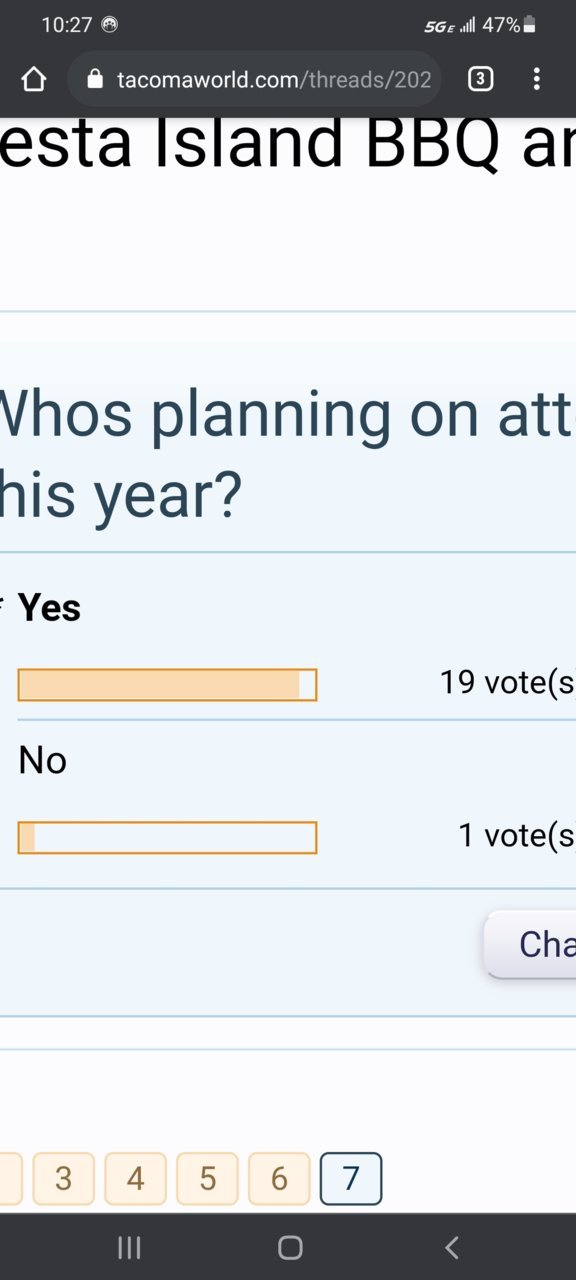The width and height of the screenshot is (576, 1280).
Task: Open site info via the lock icon
Action: pyautogui.click(x=96, y=79)
